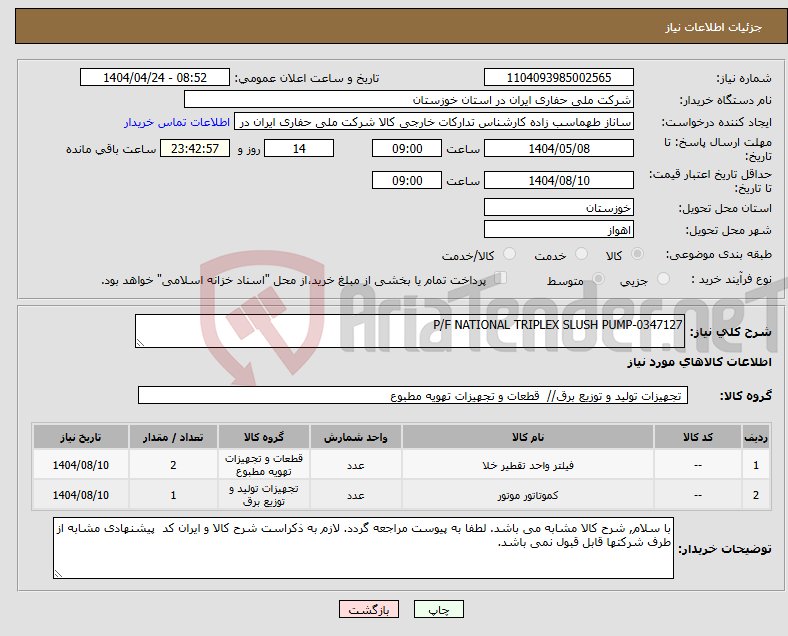
Task: Click the need number field 1104093985002565
Action: click(x=558, y=77)
